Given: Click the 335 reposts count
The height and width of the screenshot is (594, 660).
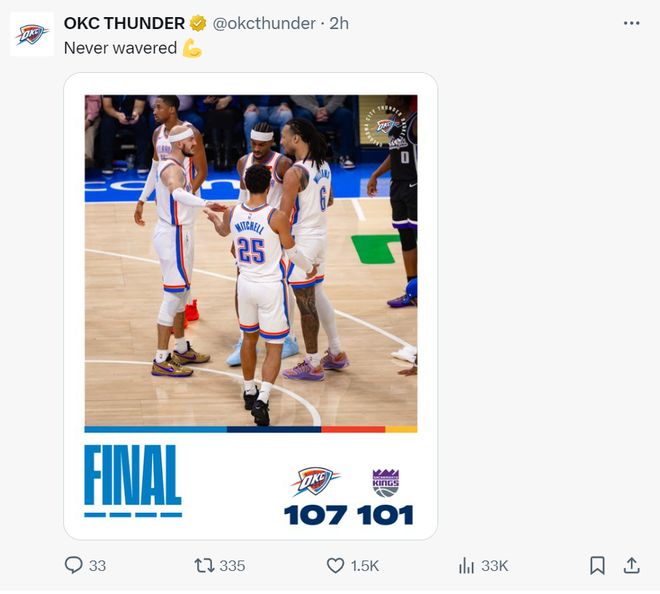Looking at the screenshot, I should [x=232, y=565].
